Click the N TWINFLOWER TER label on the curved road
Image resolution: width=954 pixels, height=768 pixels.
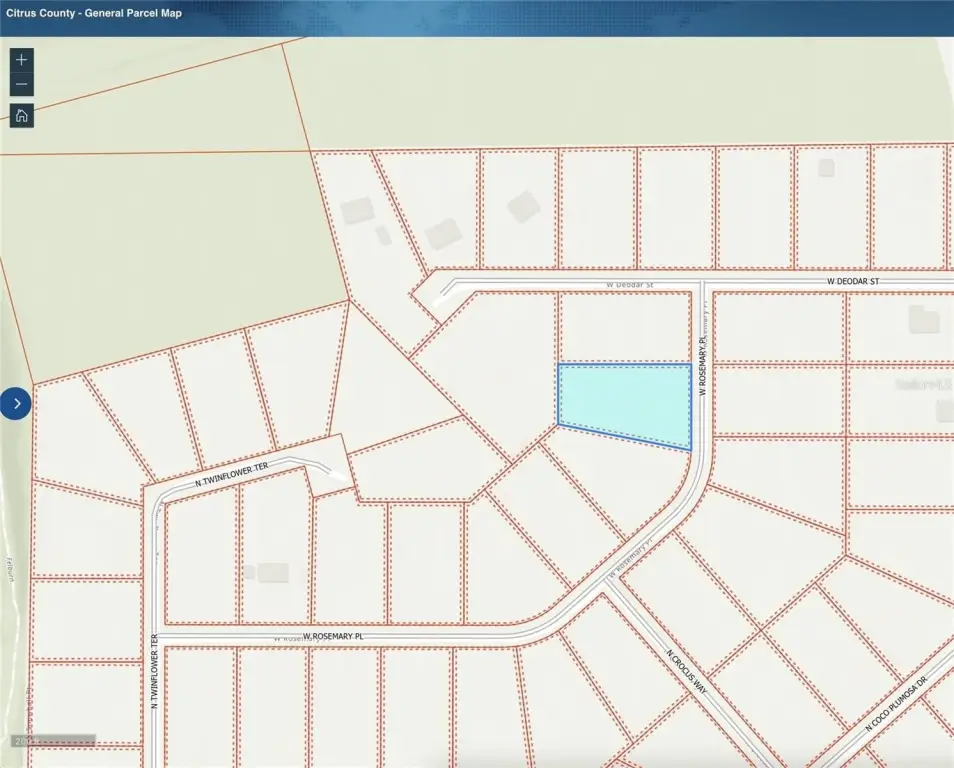click(232, 474)
